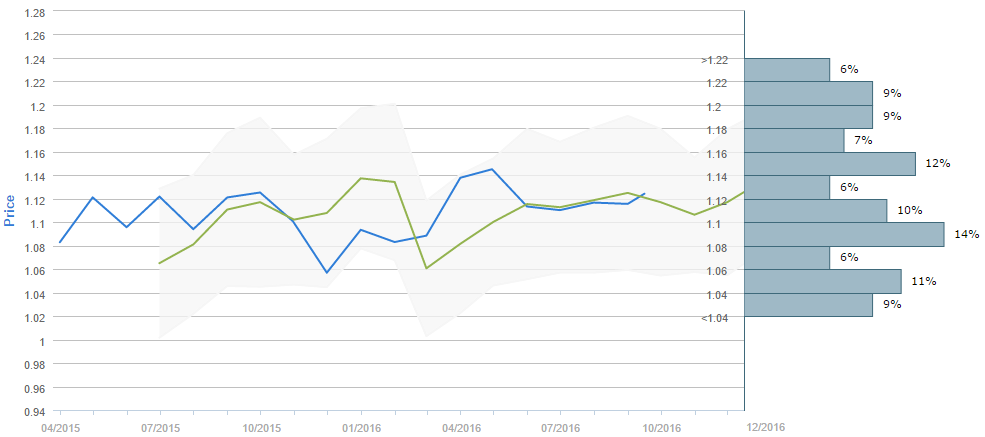Click the 0.94 y-axis label

33,411
